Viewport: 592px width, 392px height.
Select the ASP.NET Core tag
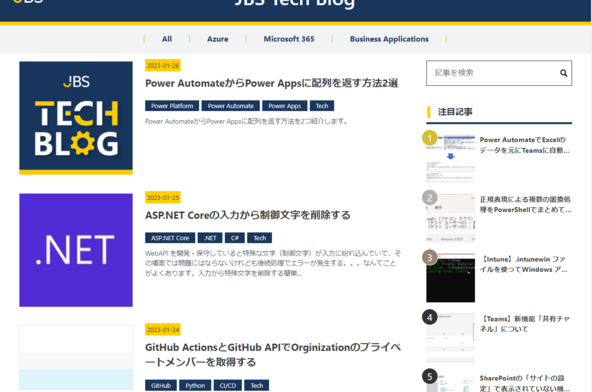click(170, 238)
